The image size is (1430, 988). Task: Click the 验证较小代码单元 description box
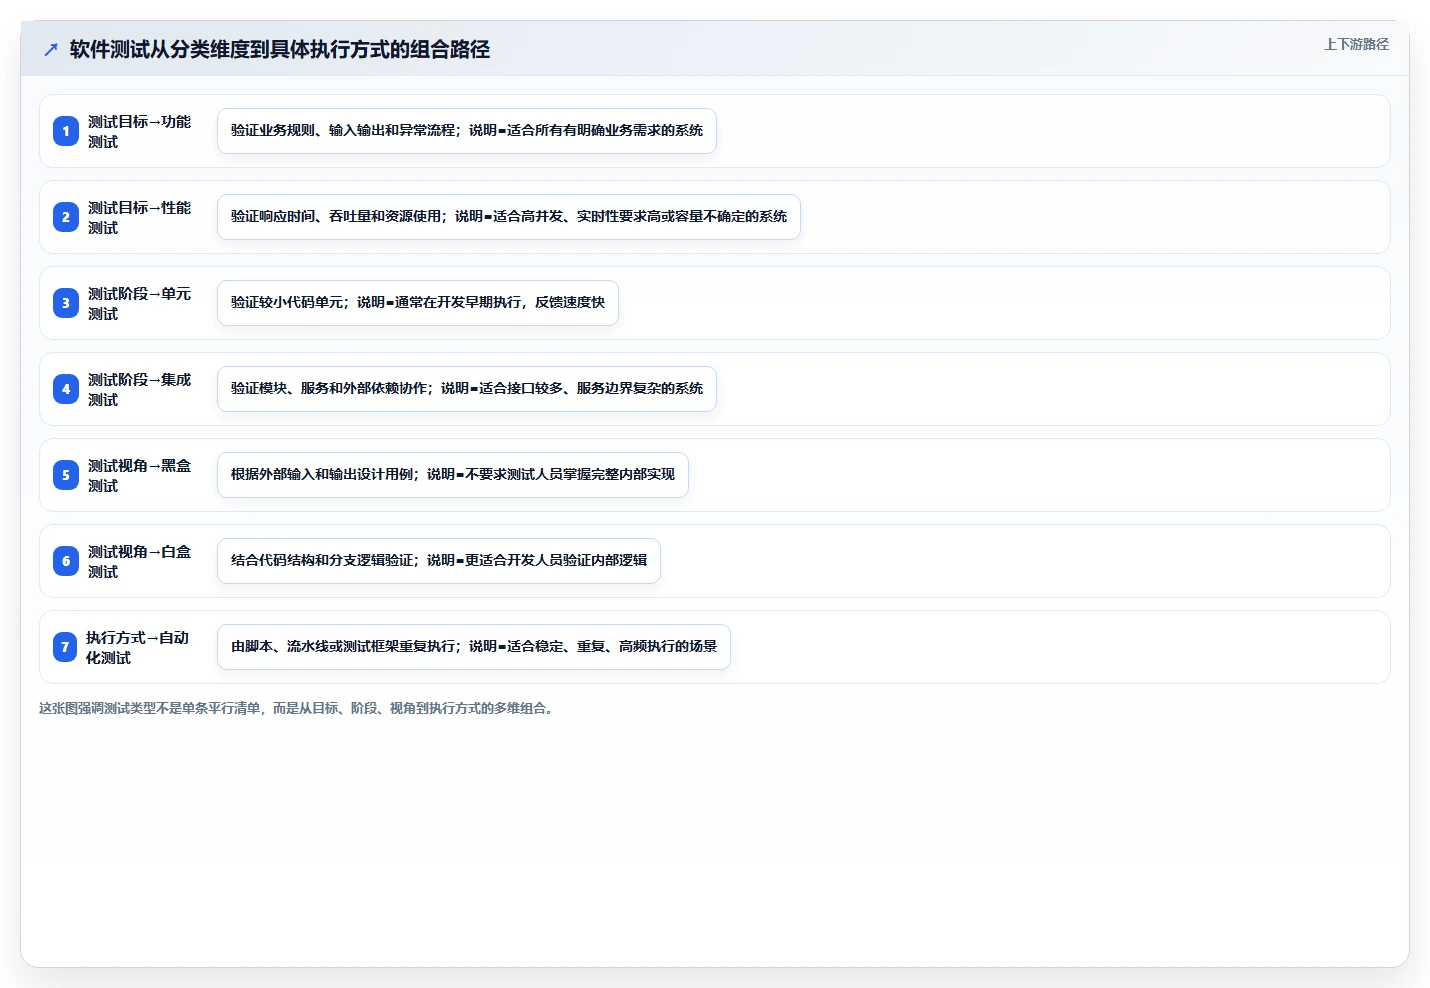coord(418,303)
